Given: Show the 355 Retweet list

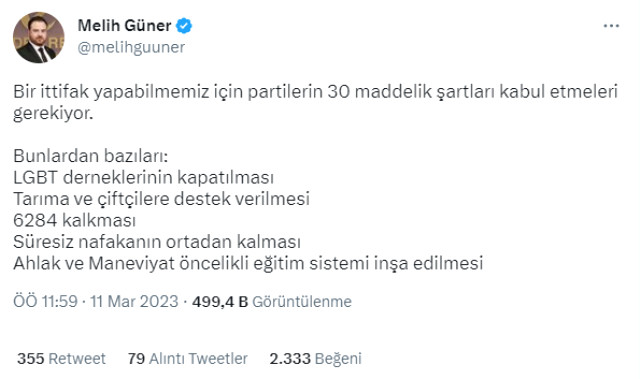Looking at the screenshot, I should (x=61, y=359).
